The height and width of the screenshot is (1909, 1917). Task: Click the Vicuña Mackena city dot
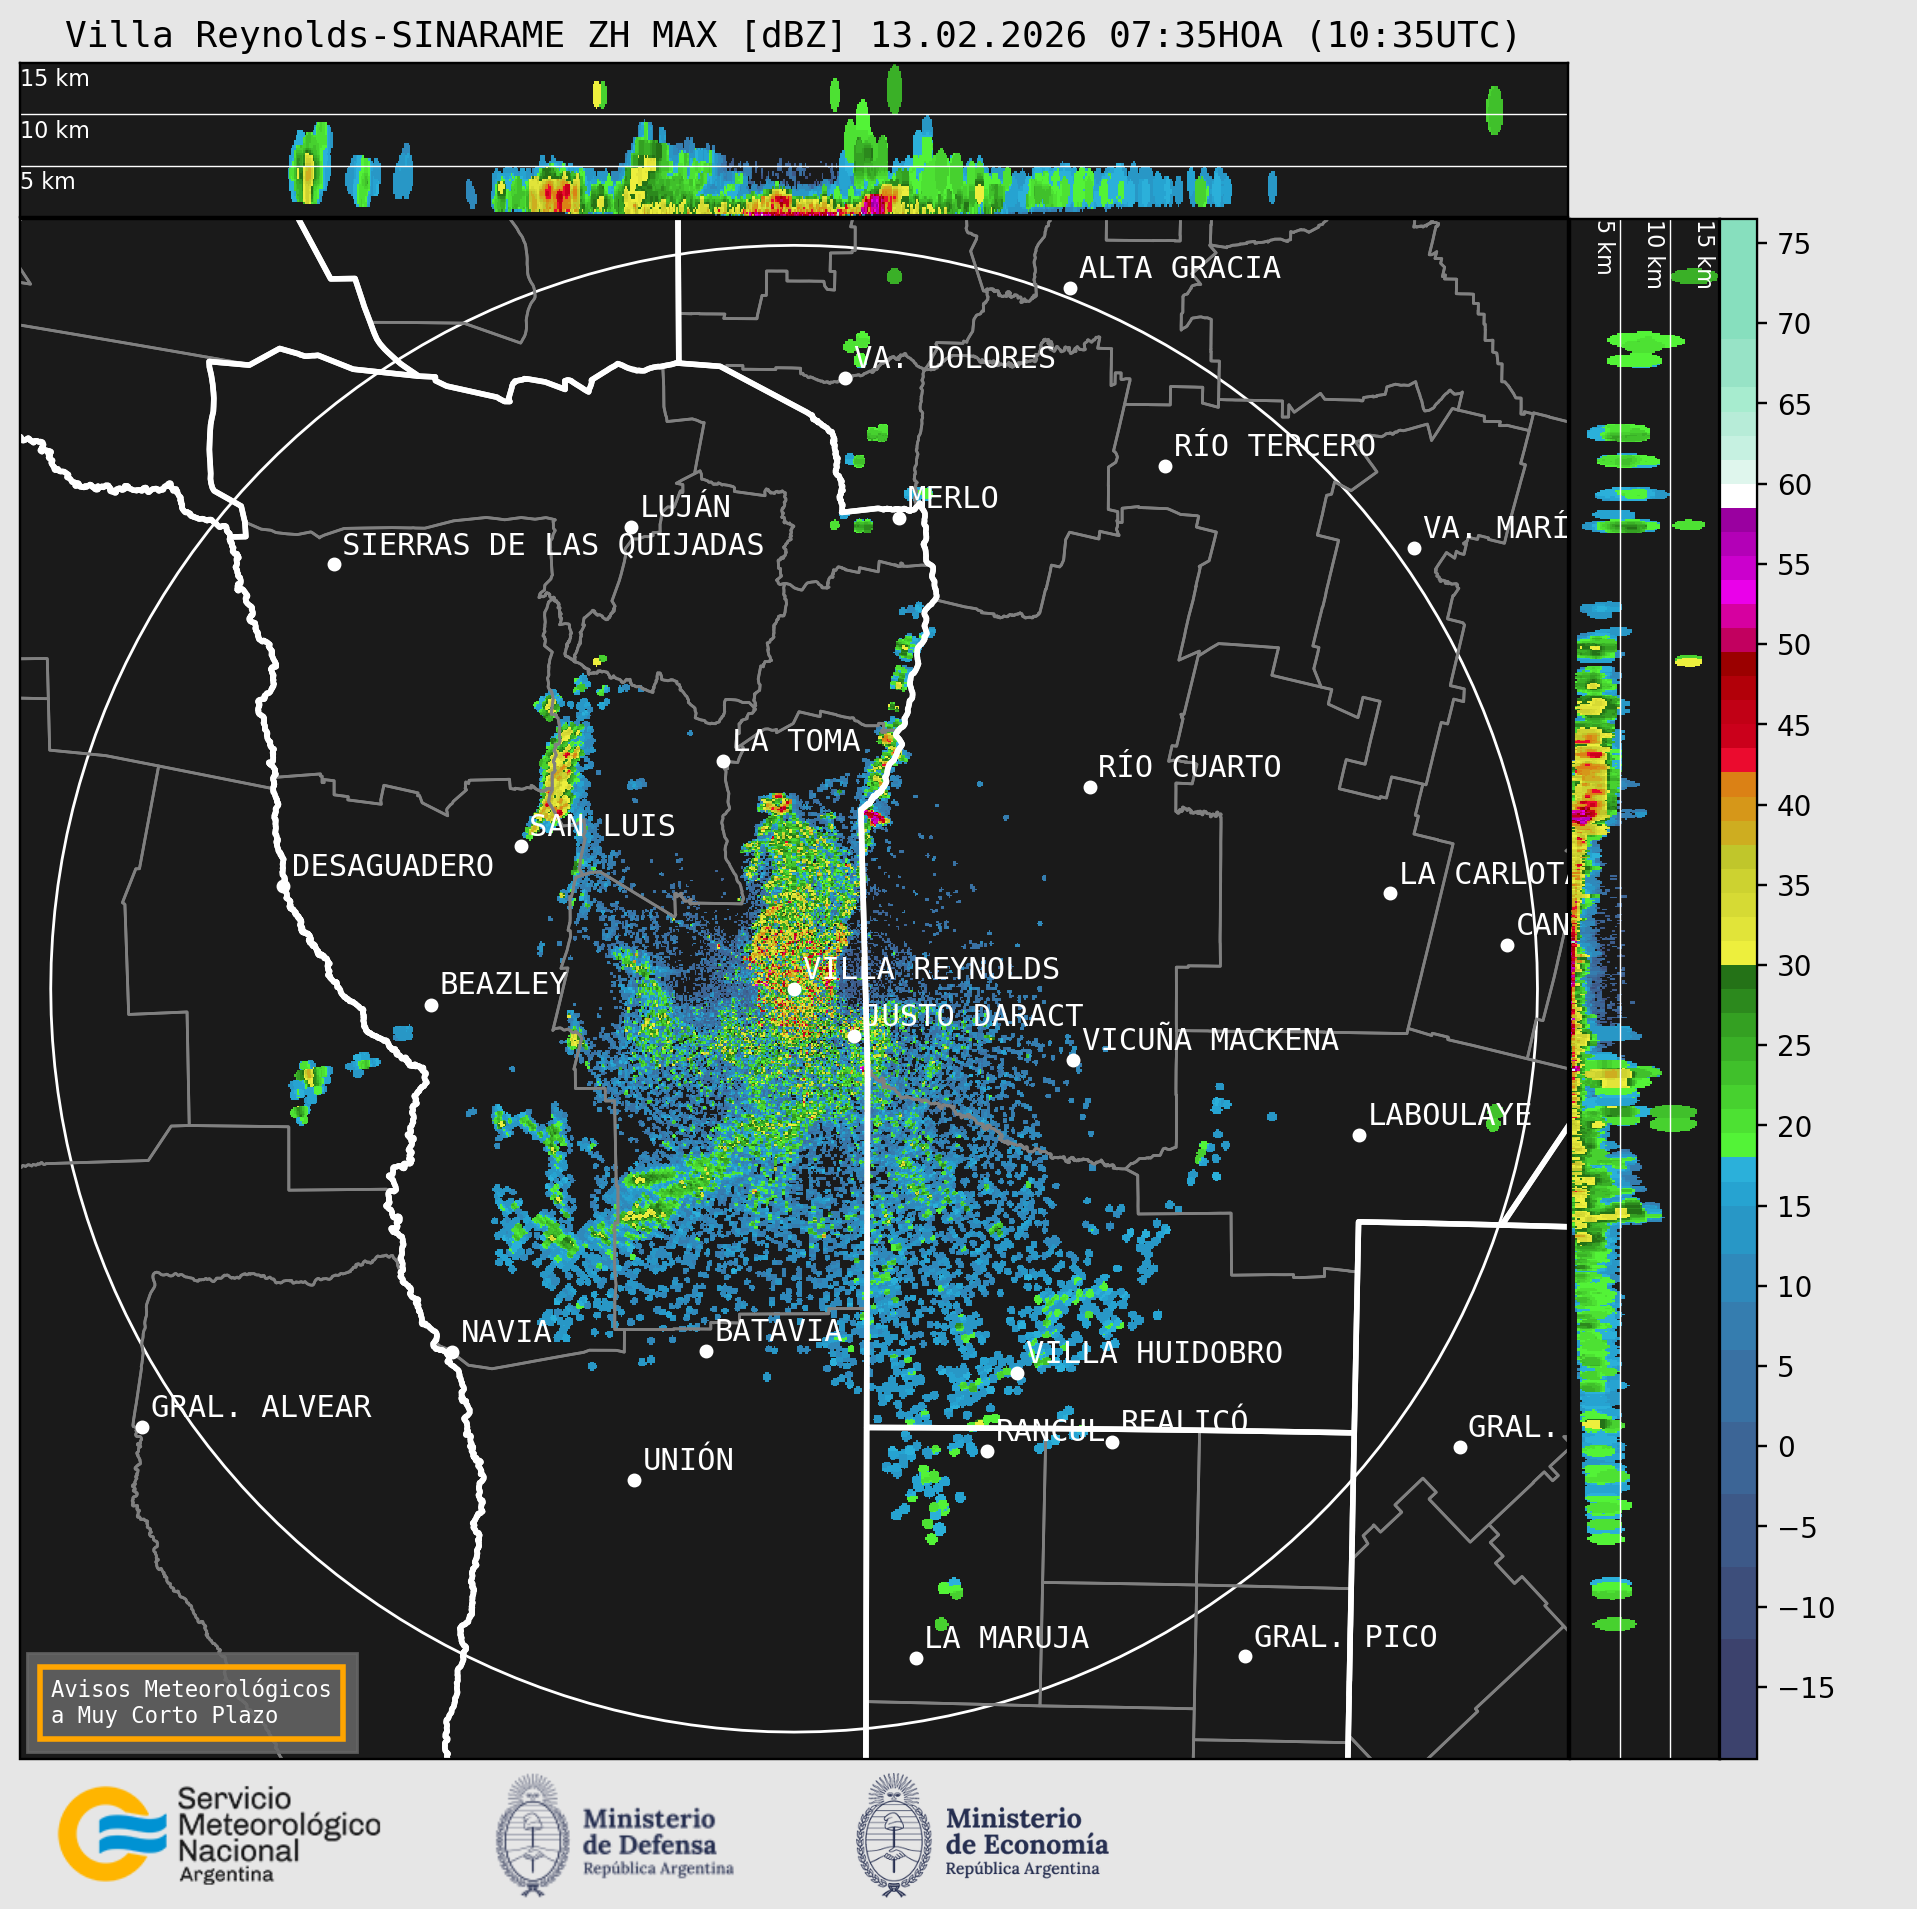pyautogui.click(x=1073, y=1060)
